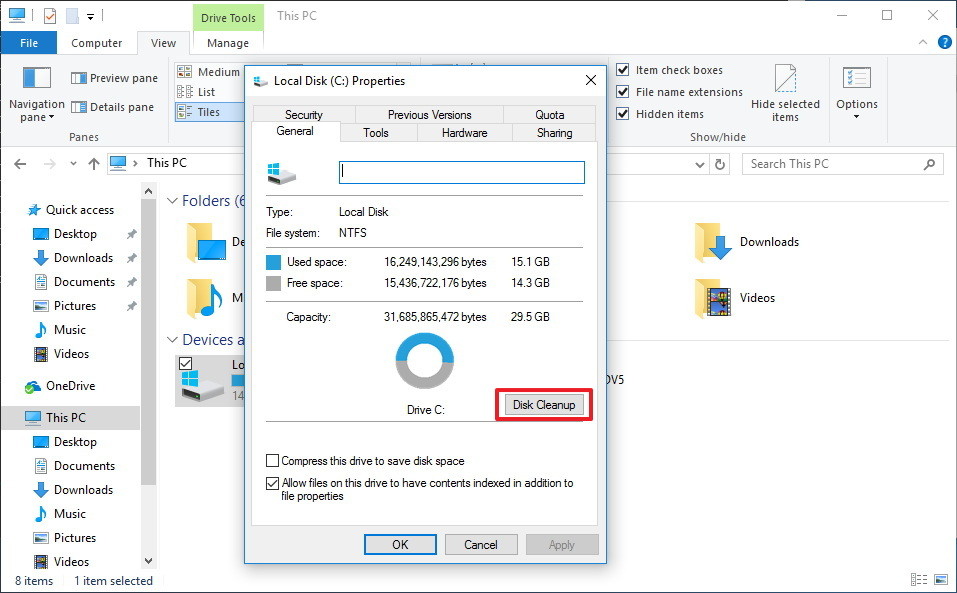
Task: Enable Compress this drive to save disk space
Action: (270, 461)
